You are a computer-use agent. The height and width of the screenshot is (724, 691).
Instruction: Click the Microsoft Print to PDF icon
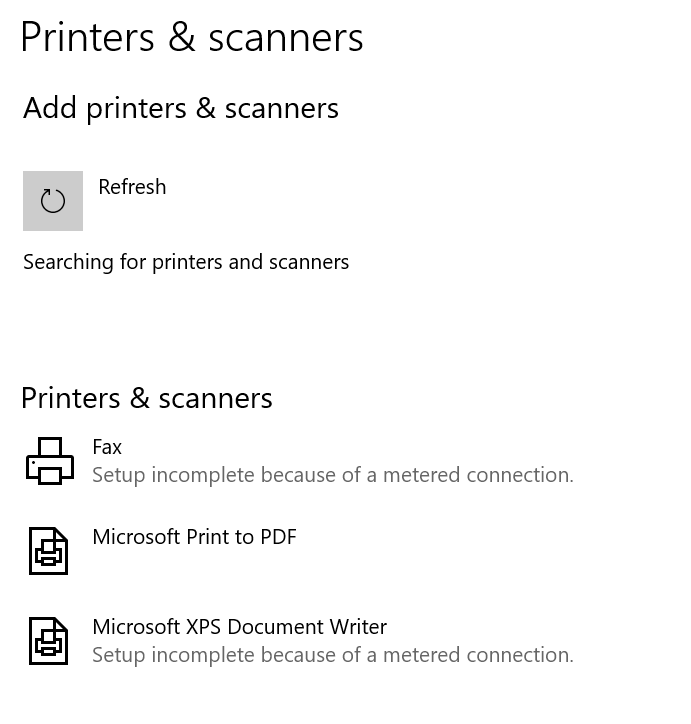tap(48, 551)
